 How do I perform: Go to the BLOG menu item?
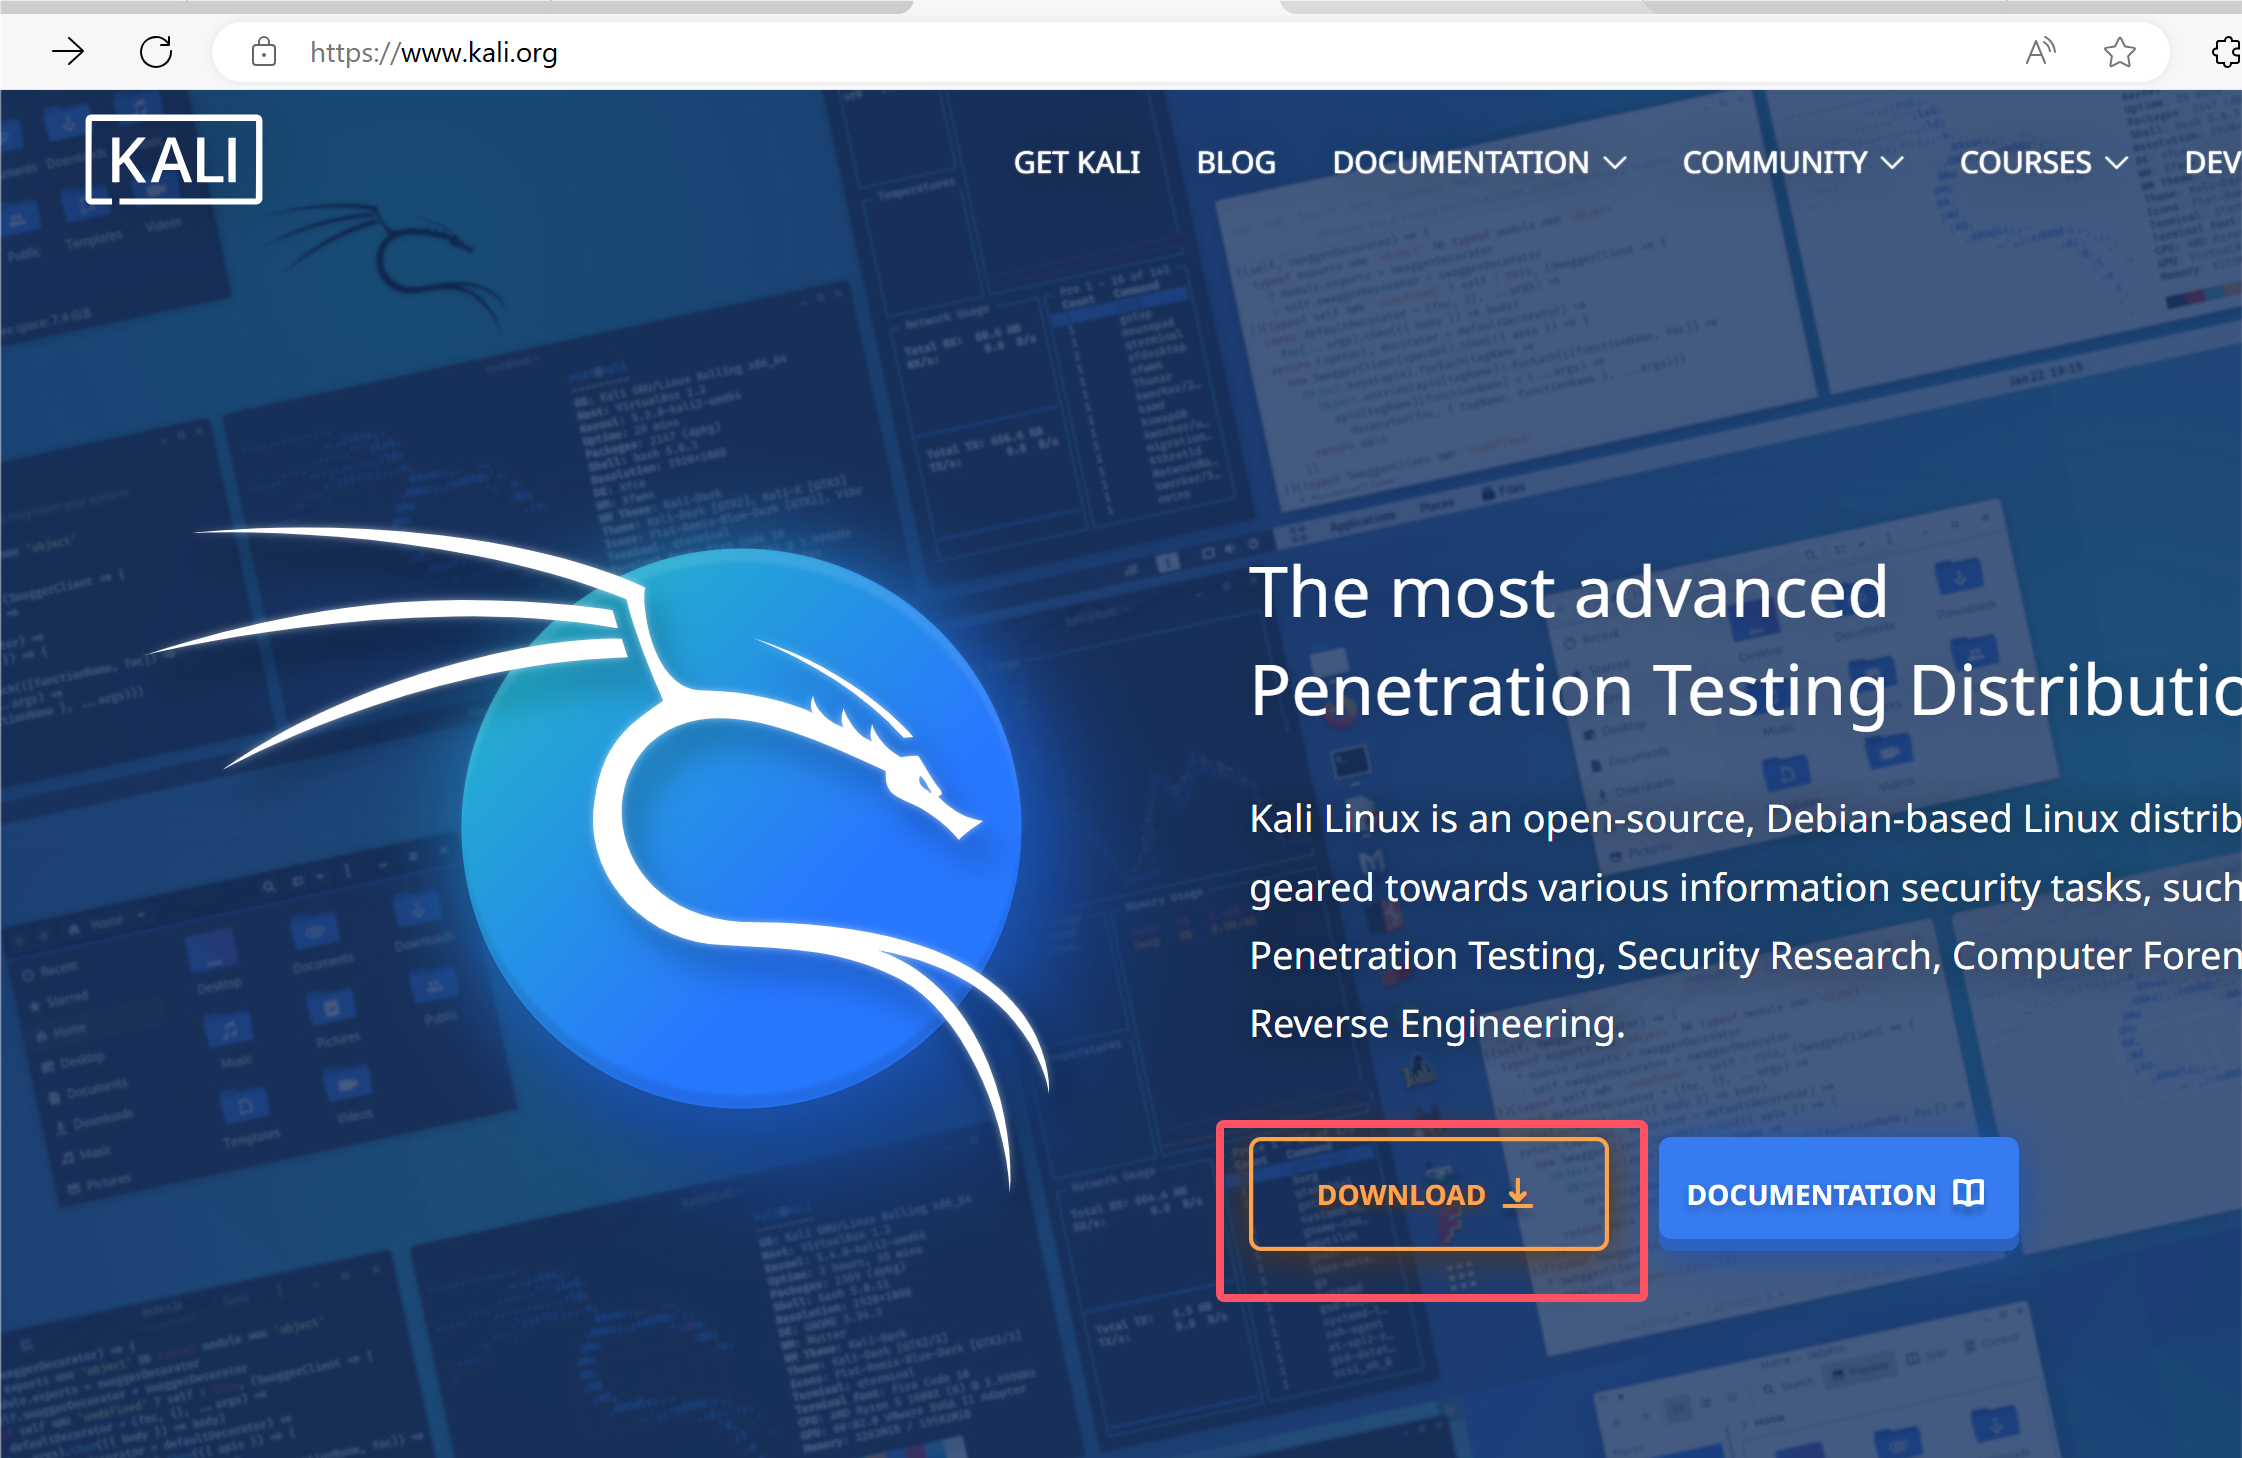1236,162
